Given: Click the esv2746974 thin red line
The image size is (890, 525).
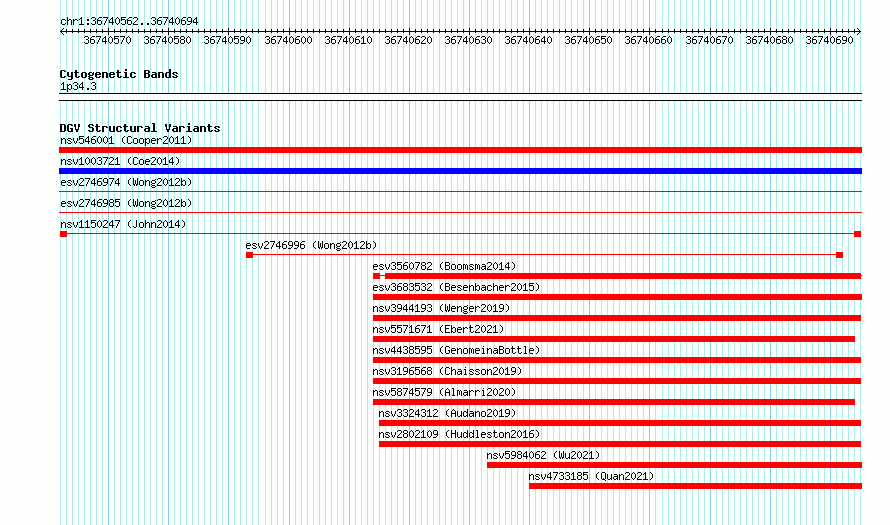Looking at the screenshot, I should 460,192.
